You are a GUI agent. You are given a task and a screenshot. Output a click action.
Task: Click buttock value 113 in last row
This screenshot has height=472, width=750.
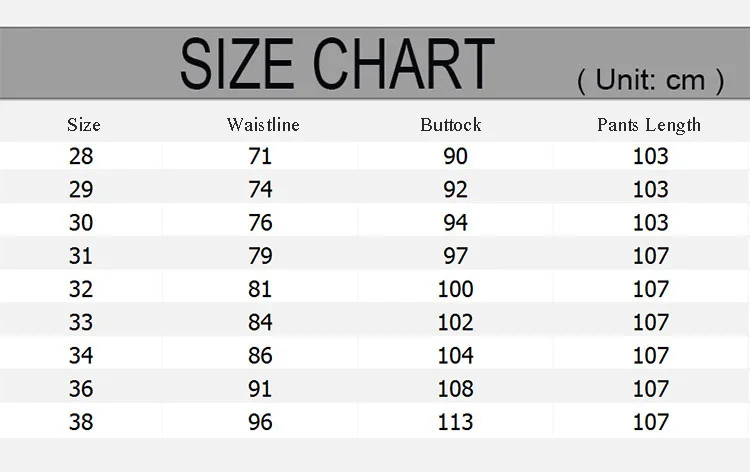coord(455,422)
